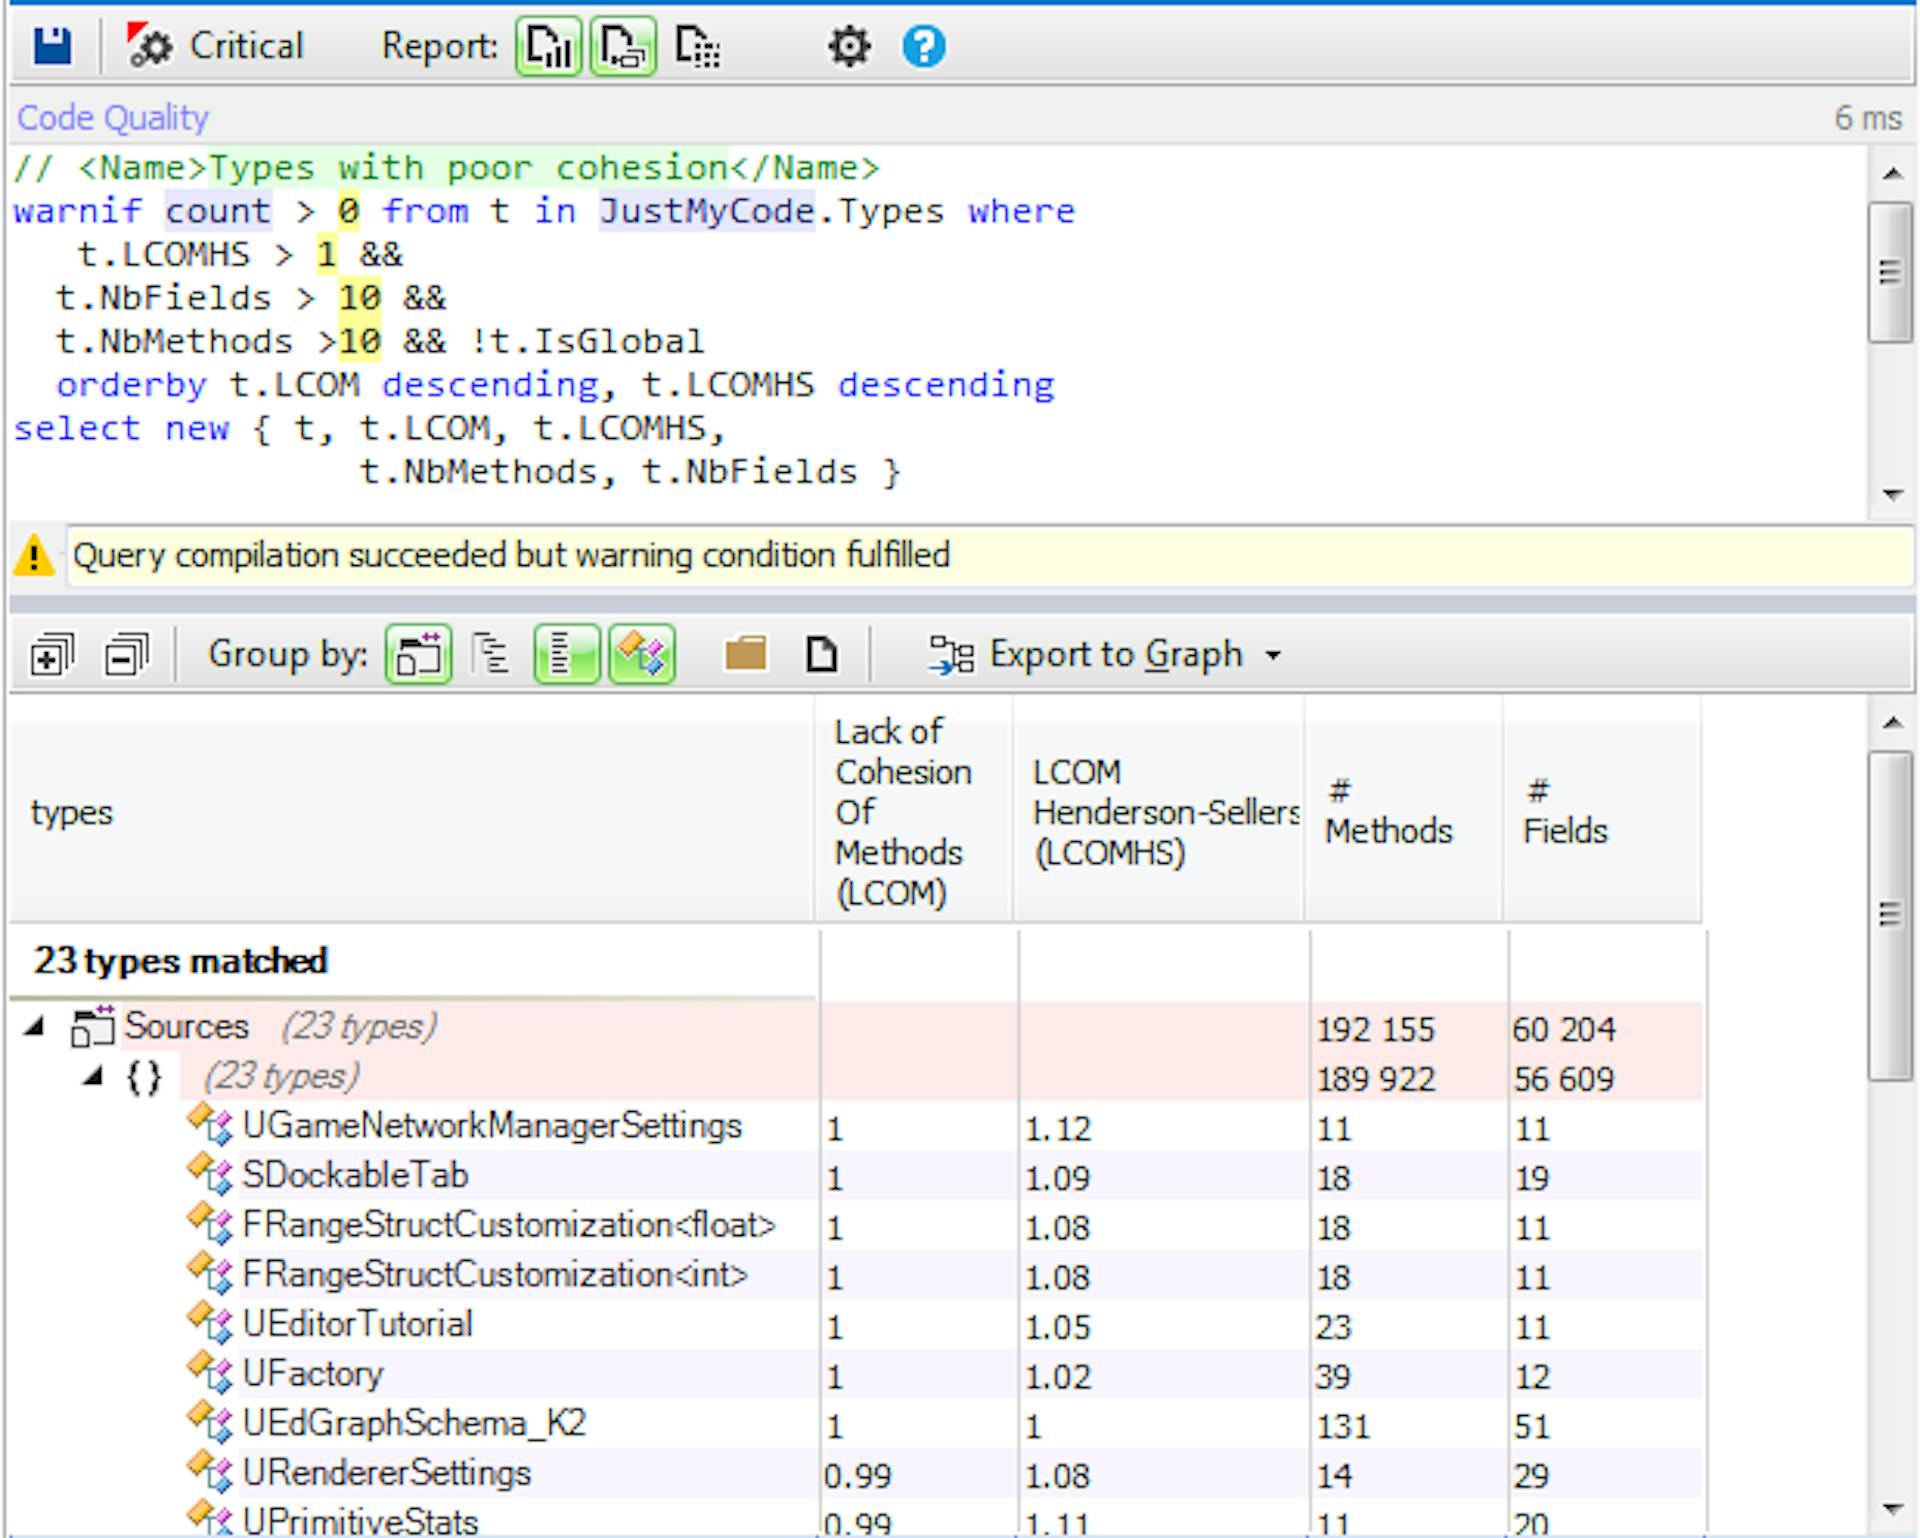Toggle first Report option icon
Screen dimensions: 1920x1538
pos(548,46)
